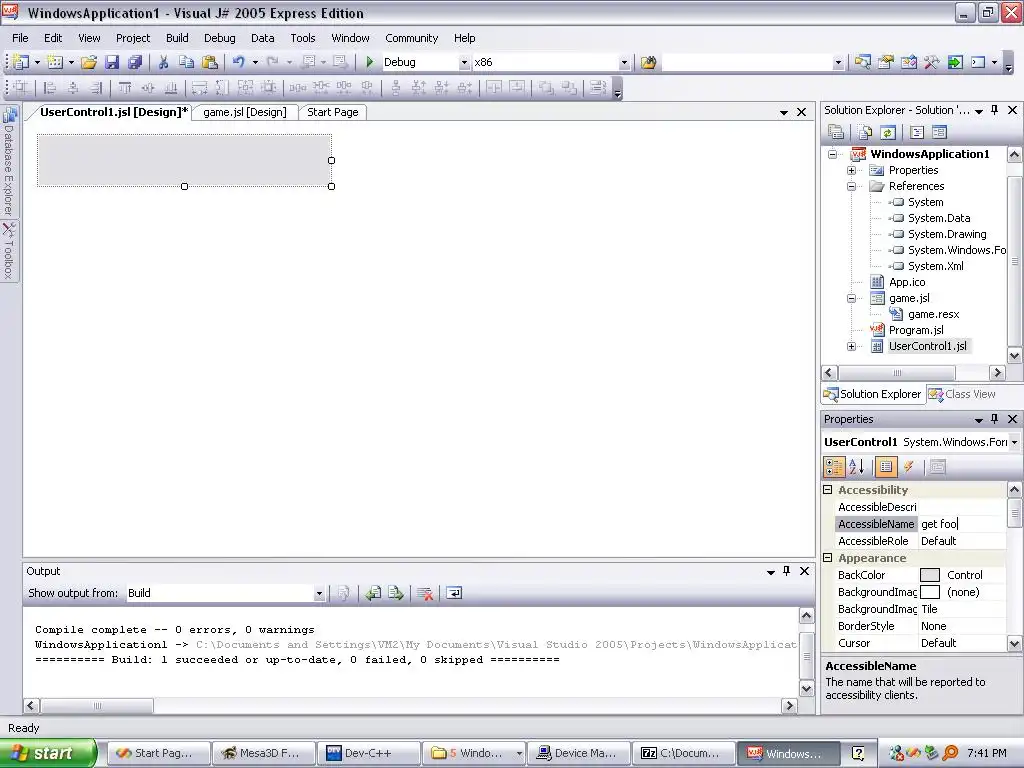Switch to game.jsl [Design] tab
Screen dimensions: 1024x768
[x=245, y=112]
